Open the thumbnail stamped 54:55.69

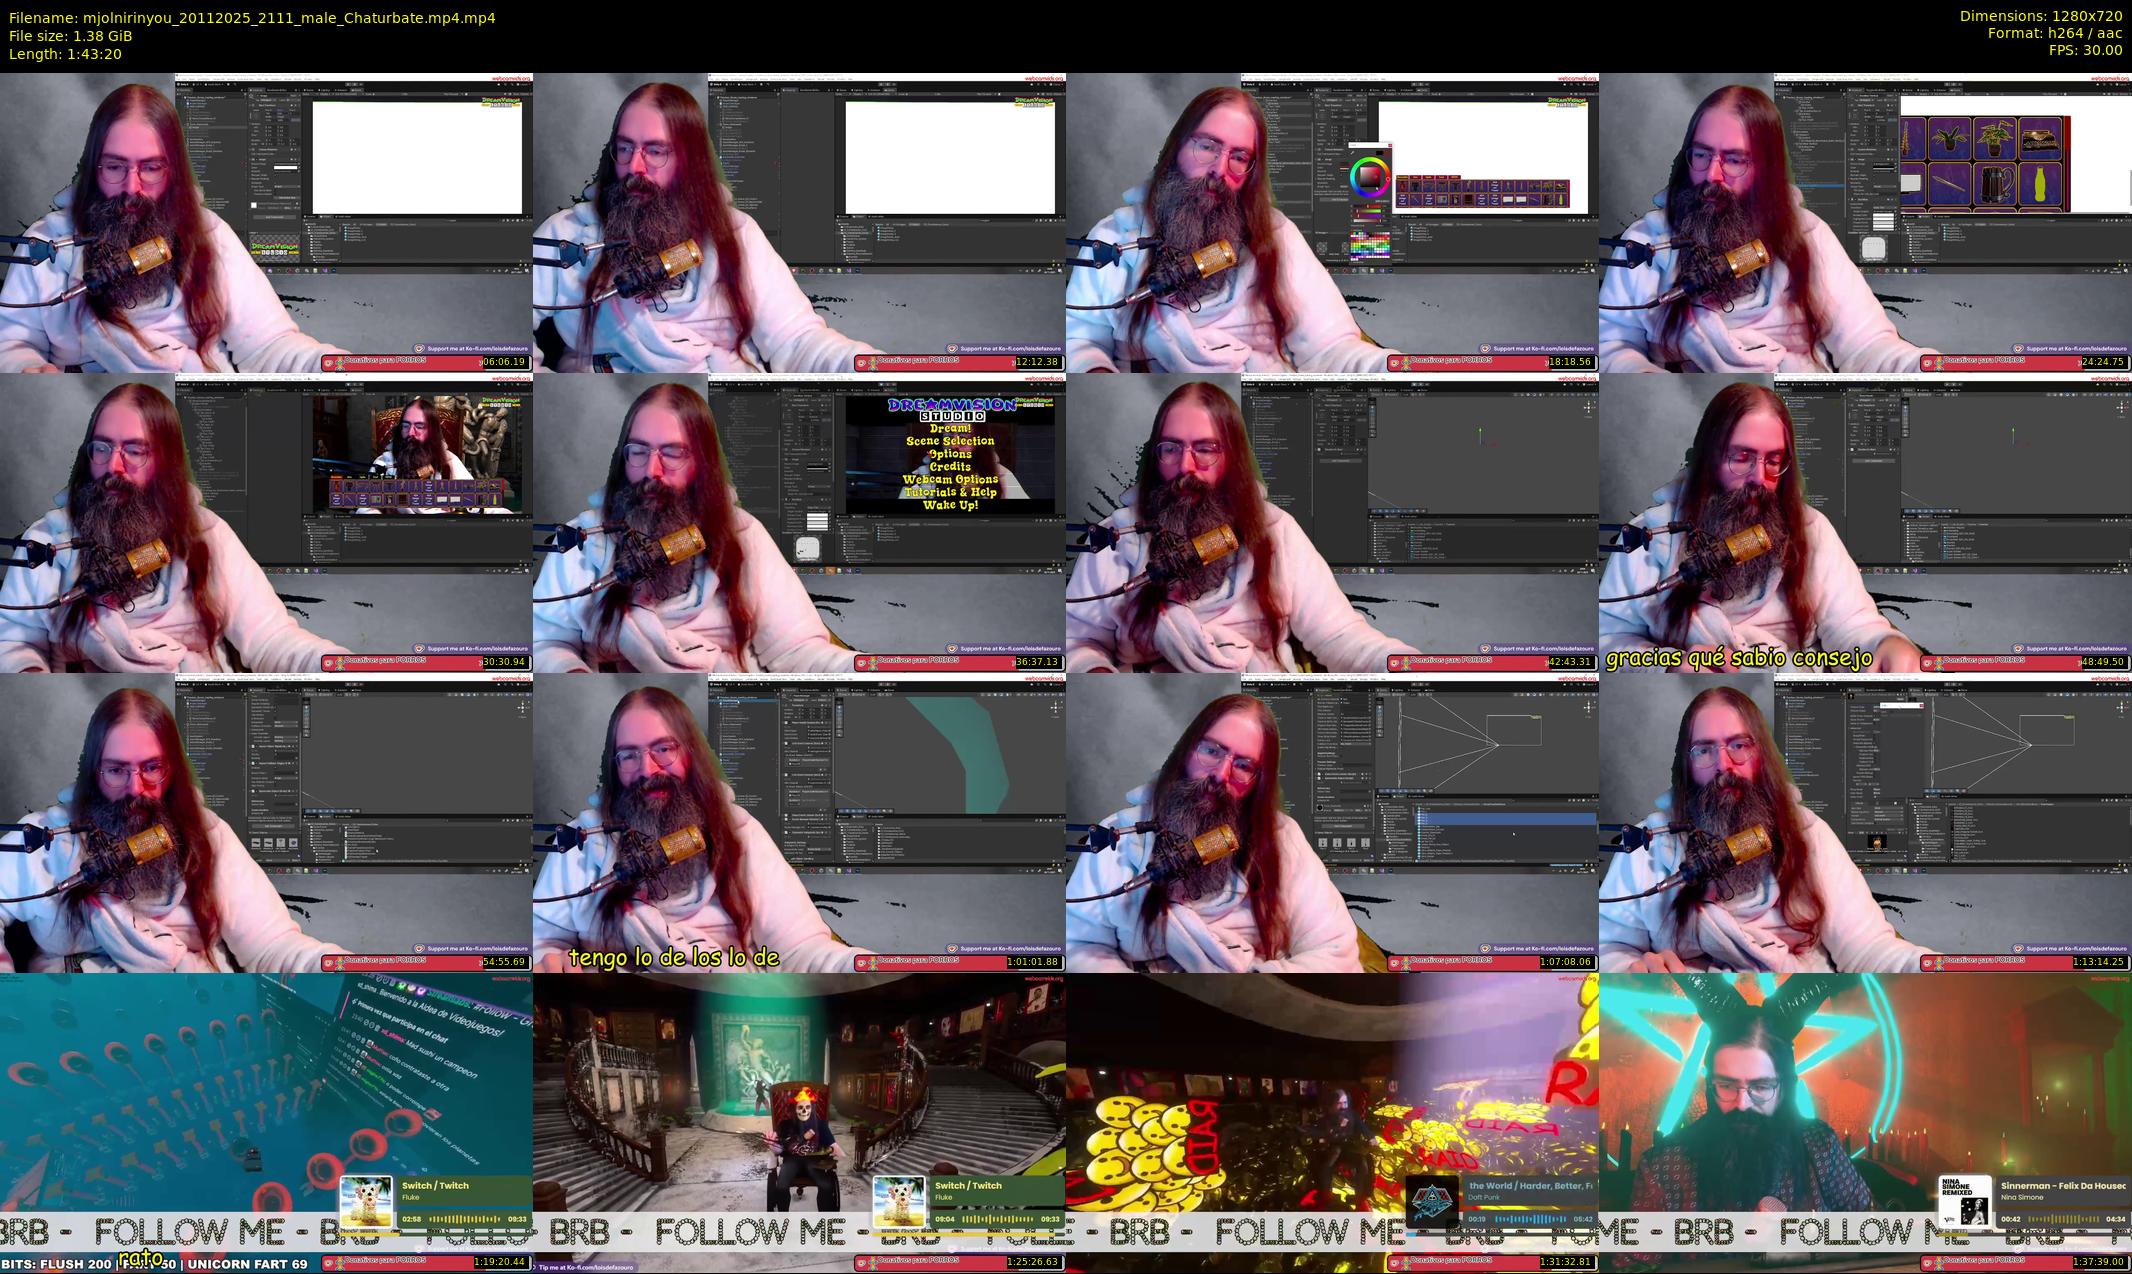pyautogui.click(x=266, y=822)
